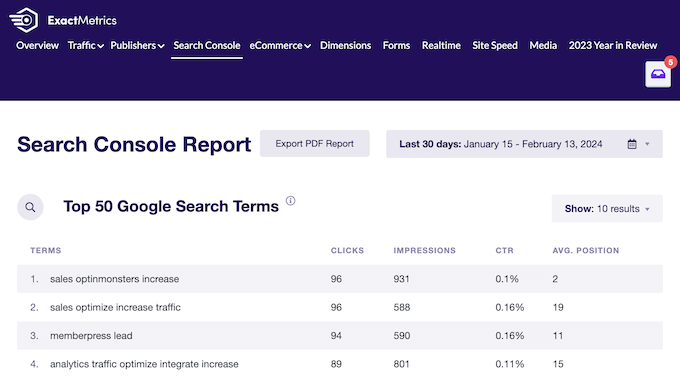Click the CTR column header

coord(504,251)
